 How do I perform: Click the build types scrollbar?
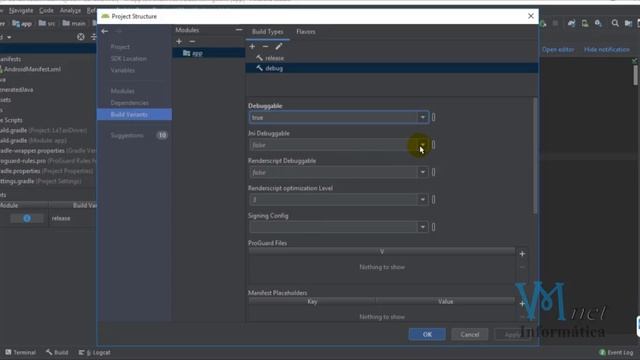(x=535, y=155)
